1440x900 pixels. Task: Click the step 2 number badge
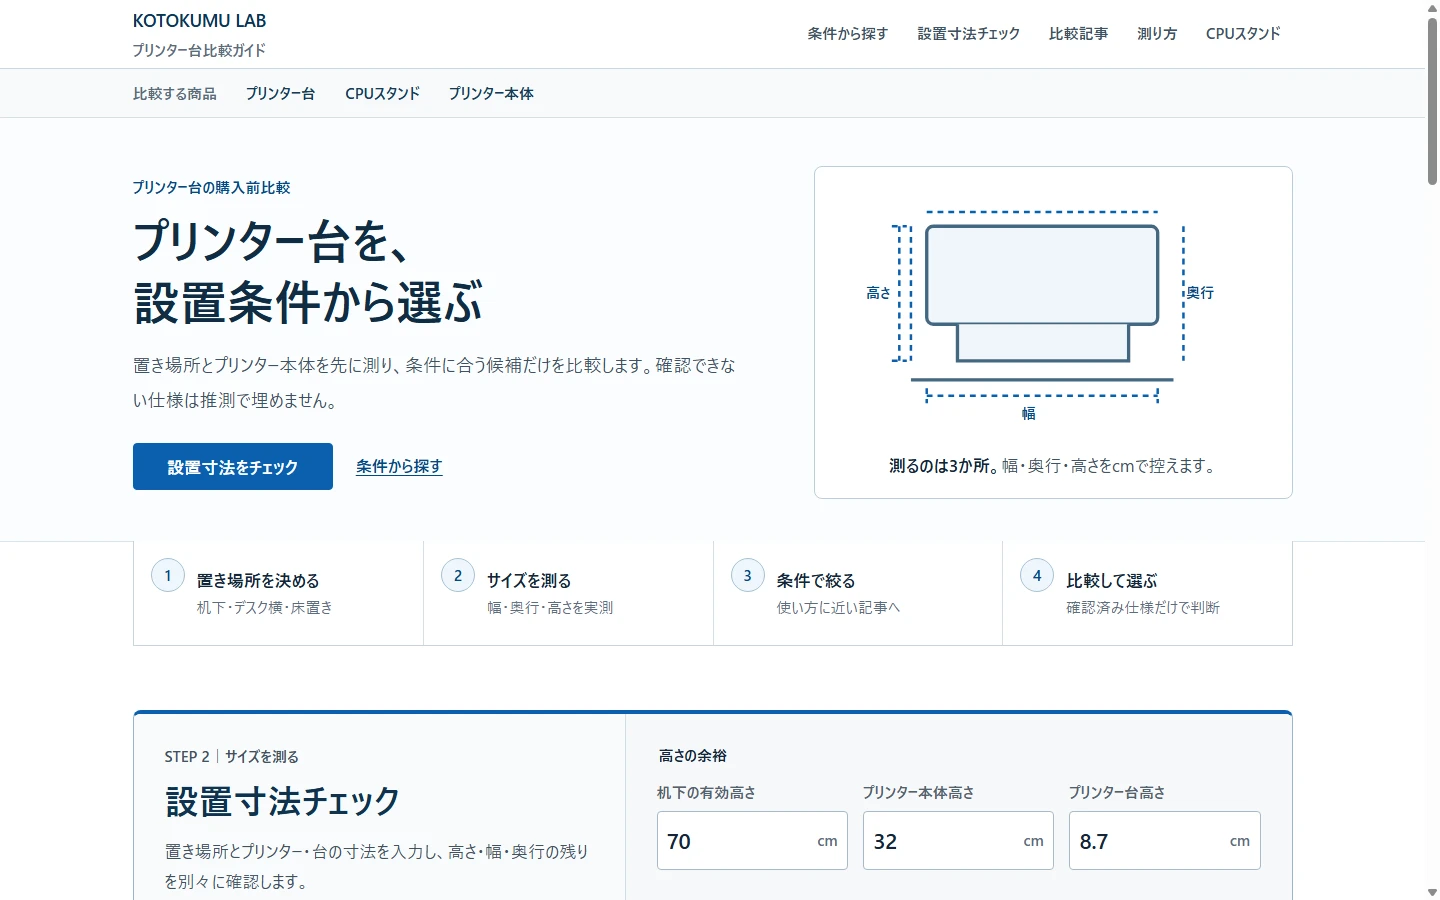[458, 575]
